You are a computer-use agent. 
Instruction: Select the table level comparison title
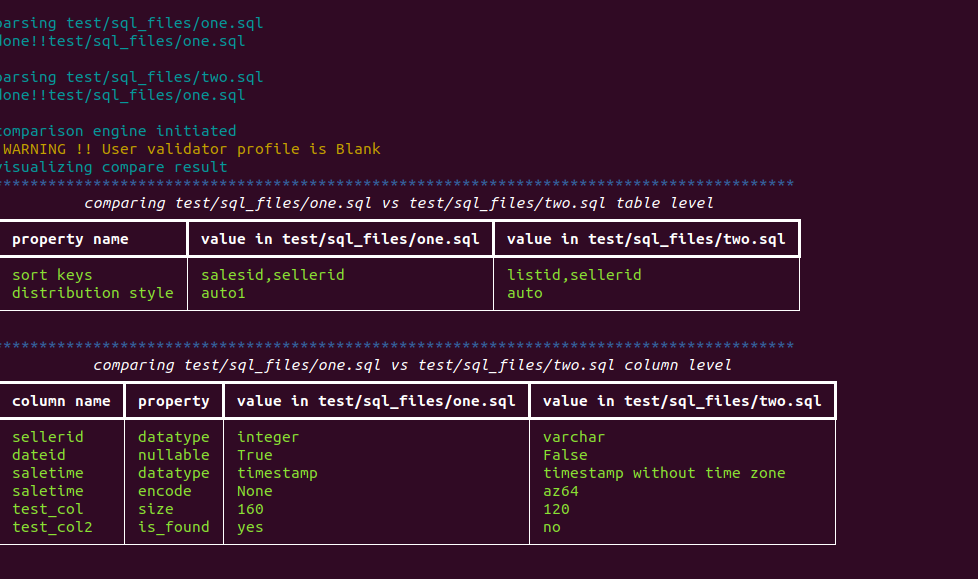point(398,203)
